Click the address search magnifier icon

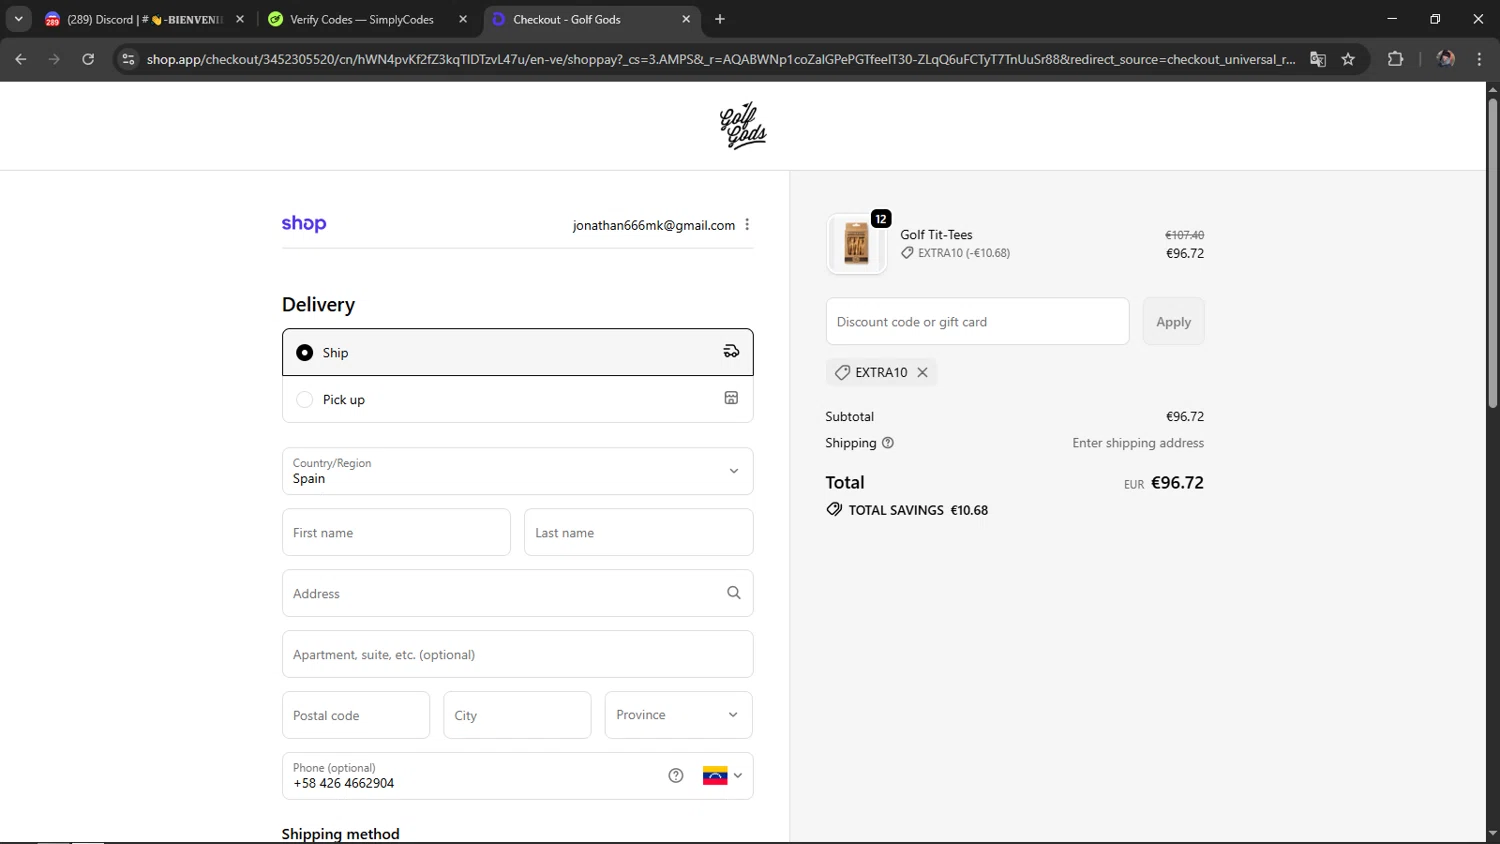(x=734, y=593)
